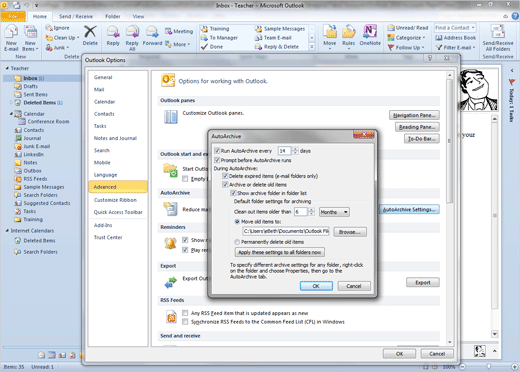Toggle Delete expired items checkbox
This screenshot has width=520, height=372.
[225, 176]
